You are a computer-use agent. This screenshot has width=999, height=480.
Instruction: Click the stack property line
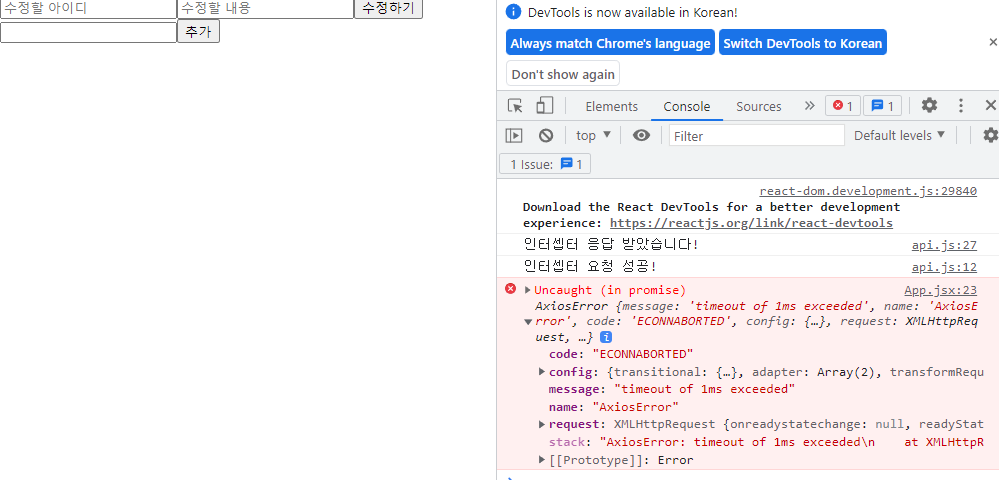tap(766, 442)
